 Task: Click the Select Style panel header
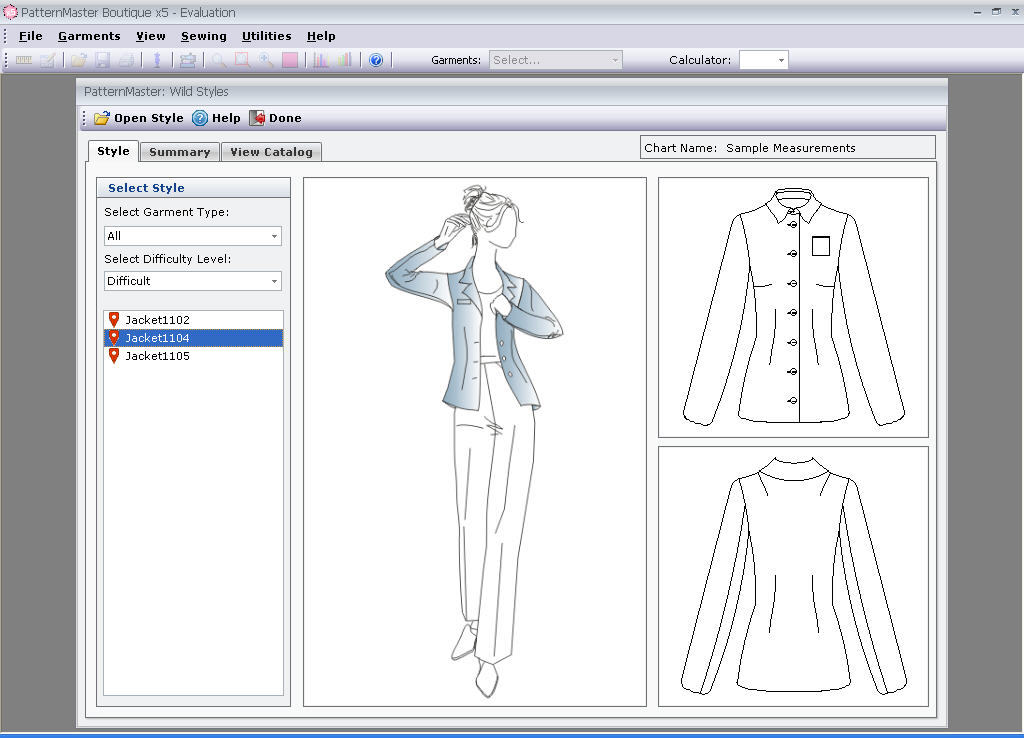(193, 188)
